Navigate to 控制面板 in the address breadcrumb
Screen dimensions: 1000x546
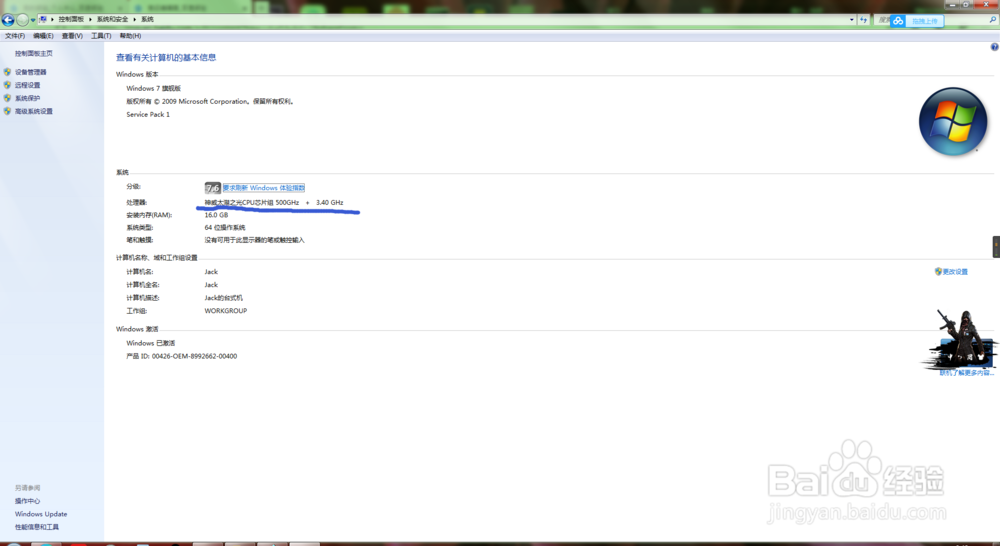coord(71,19)
